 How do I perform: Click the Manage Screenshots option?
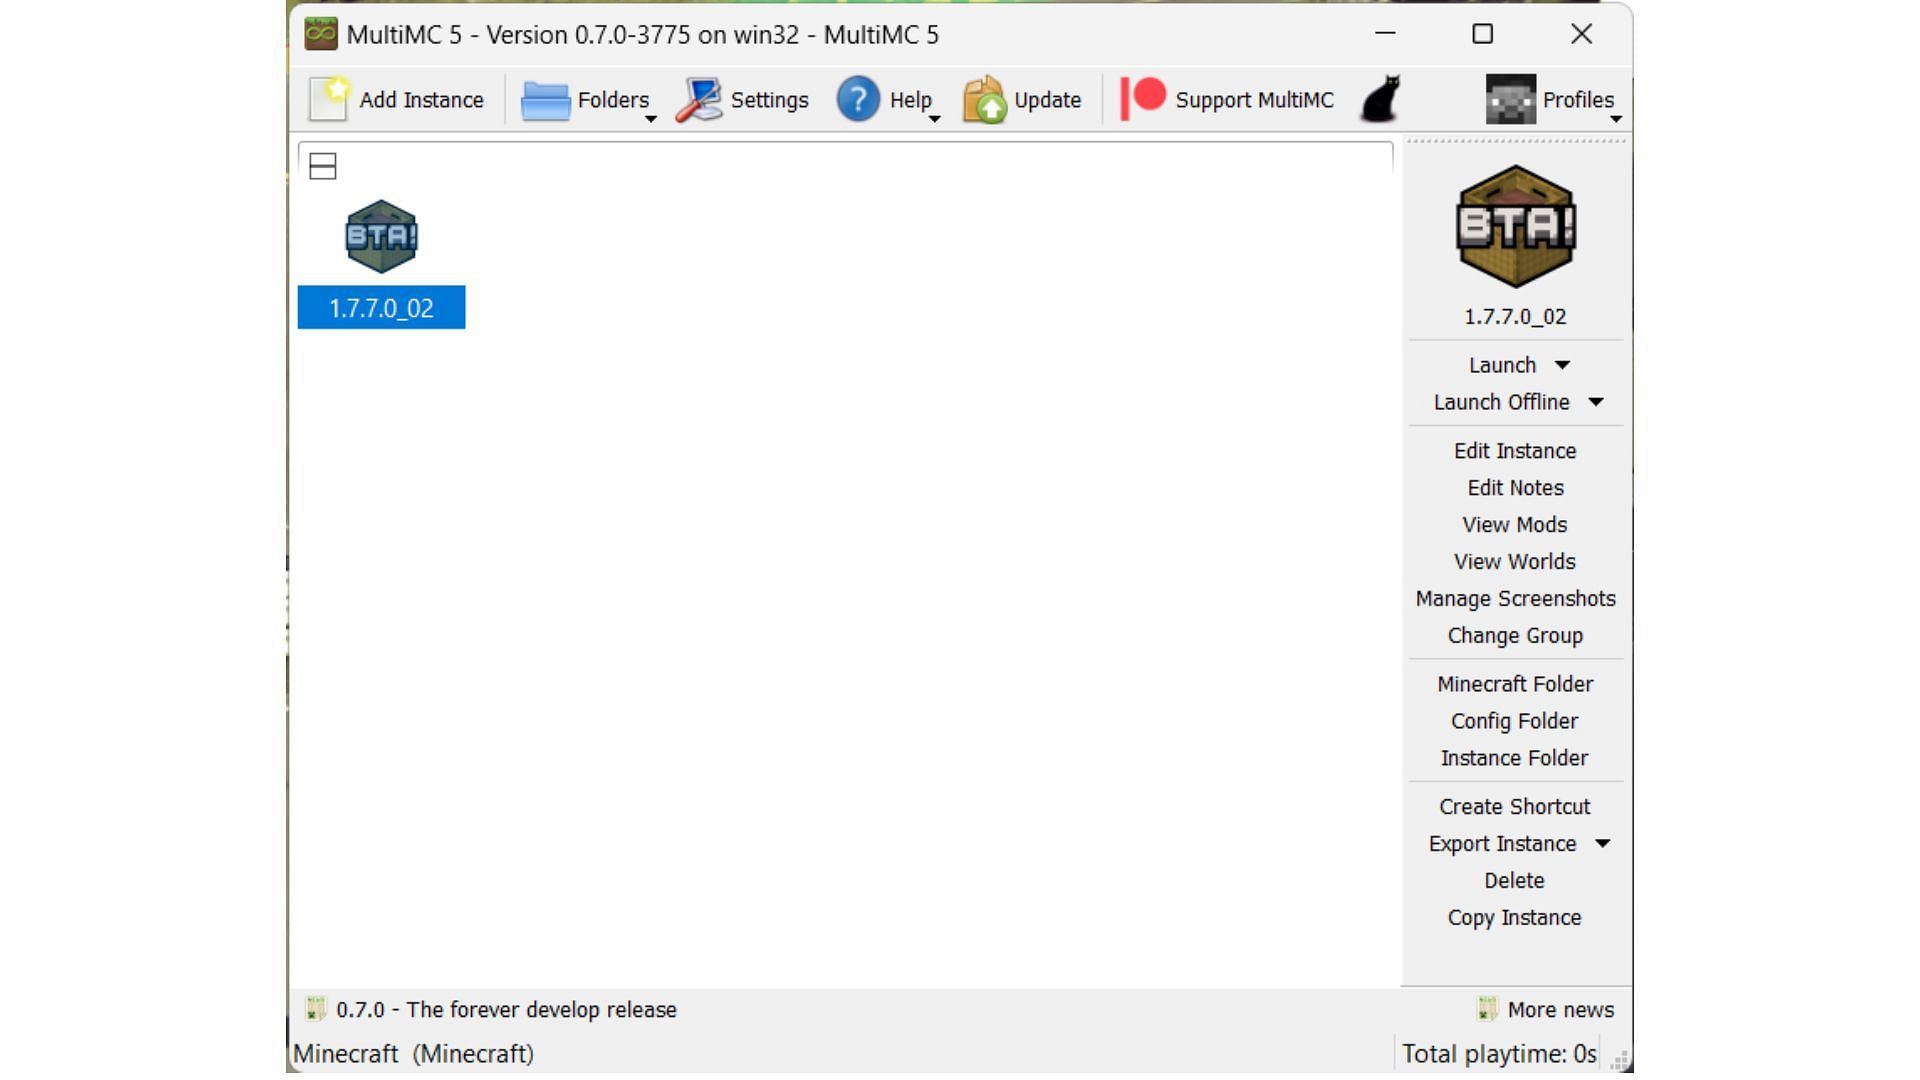pos(1515,599)
